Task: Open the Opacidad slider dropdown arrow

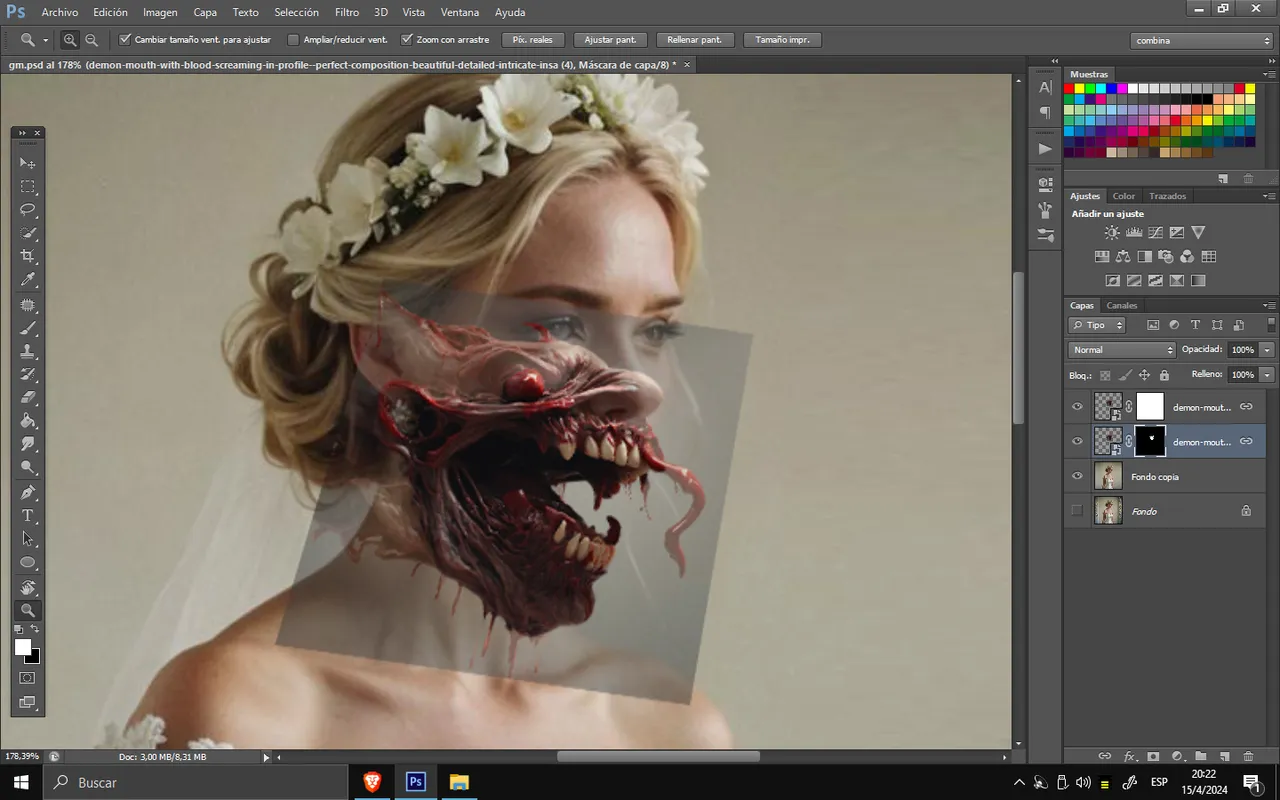Action: [1267, 350]
